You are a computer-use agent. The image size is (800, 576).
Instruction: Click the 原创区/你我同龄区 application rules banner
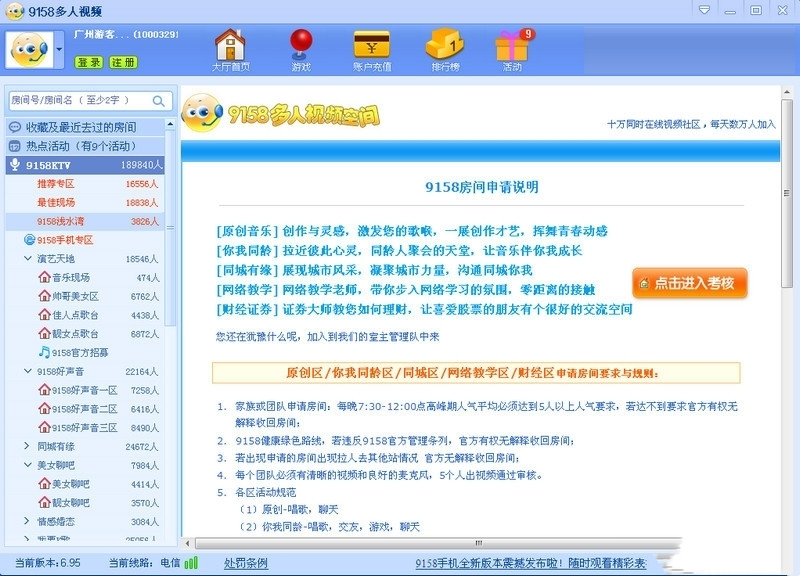point(476,372)
